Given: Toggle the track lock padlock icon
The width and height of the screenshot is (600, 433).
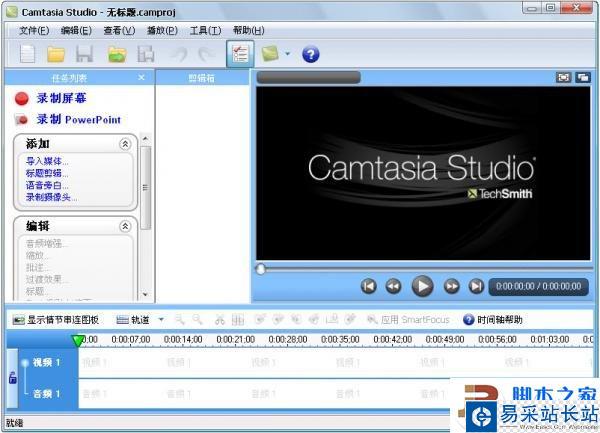Looking at the screenshot, I should click(x=13, y=378).
